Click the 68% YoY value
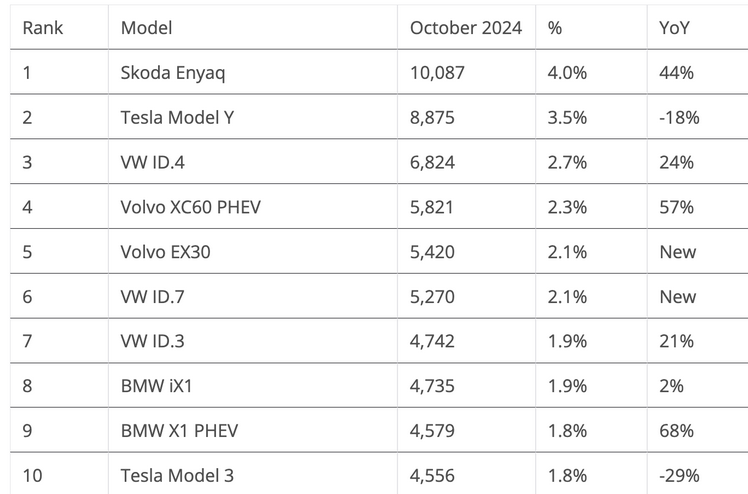 (x=676, y=431)
